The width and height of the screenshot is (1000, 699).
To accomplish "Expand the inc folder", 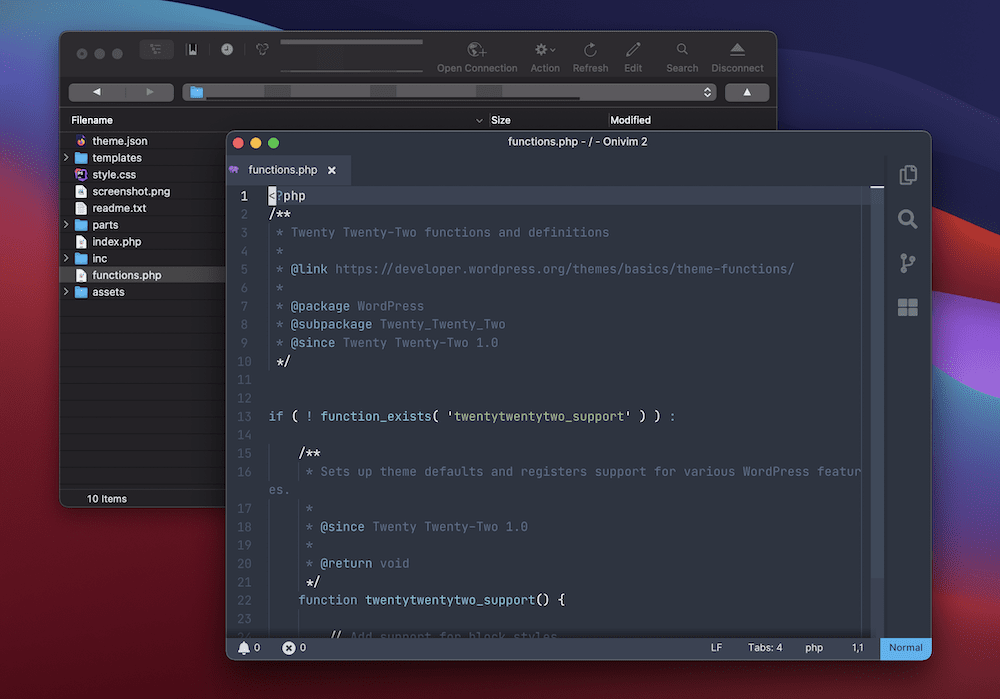I will (x=66, y=258).
